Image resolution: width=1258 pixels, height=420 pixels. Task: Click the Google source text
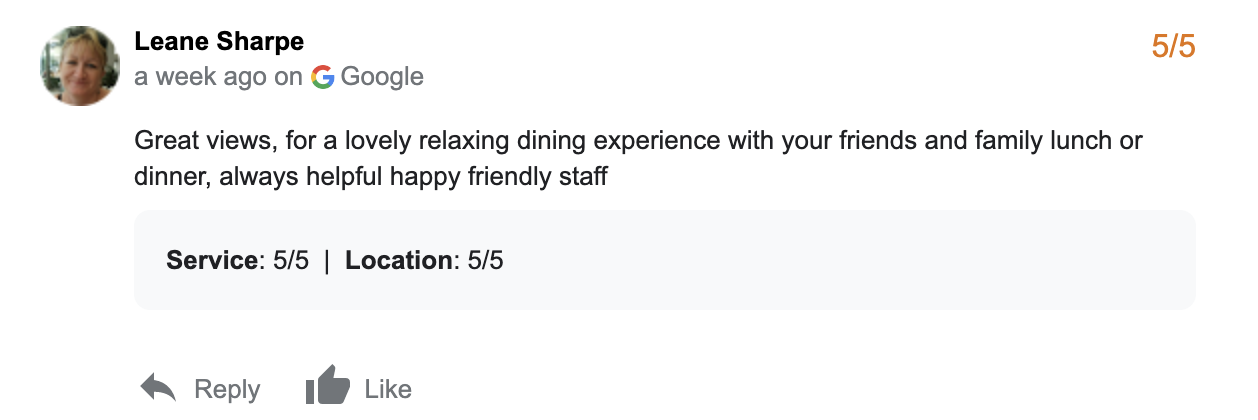[x=382, y=77]
